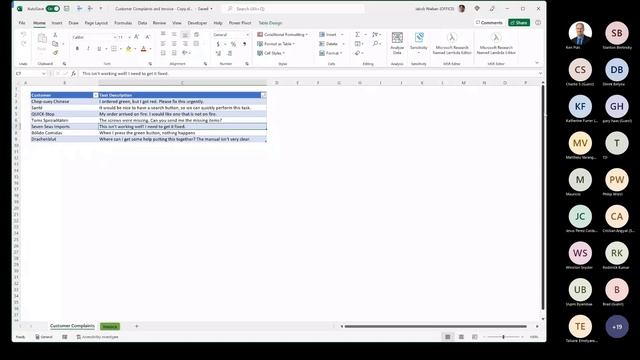Expand Conditional Formatting menu
The image size is (640, 360).
pyautogui.click(x=282, y=35)
